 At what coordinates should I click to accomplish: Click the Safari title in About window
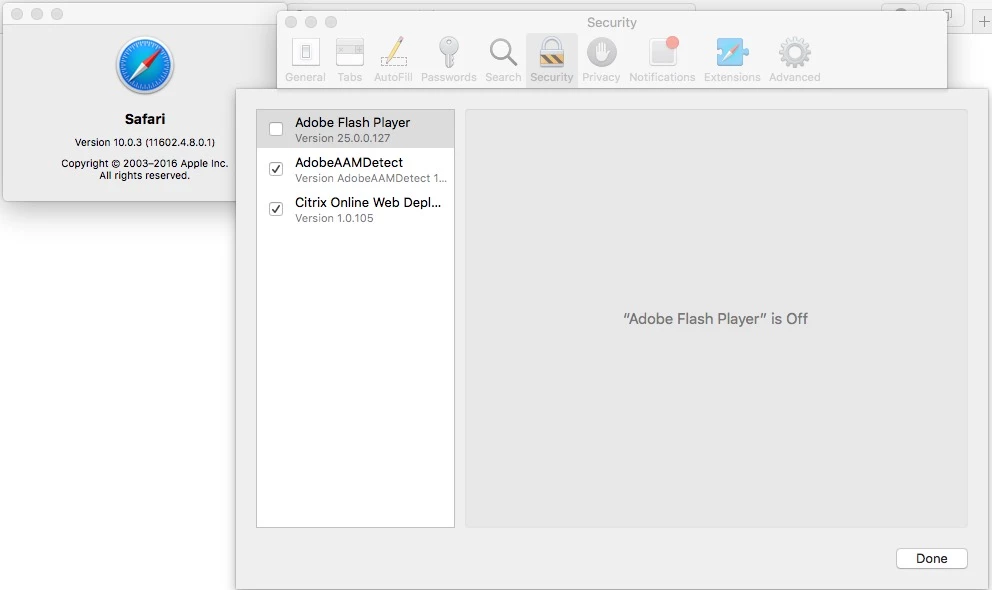pos(145,119)
